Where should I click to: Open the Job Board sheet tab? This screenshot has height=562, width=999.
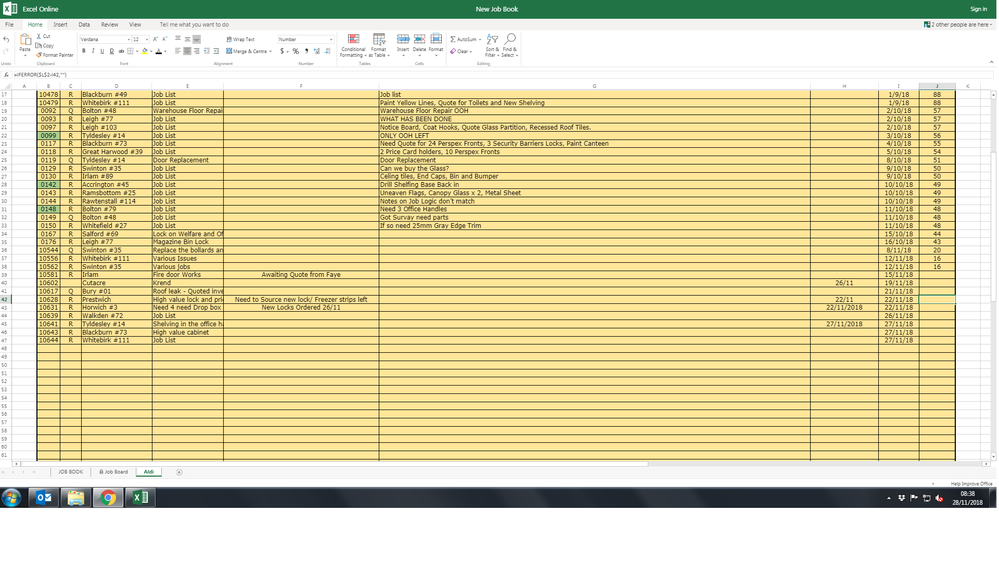[113, 472]
